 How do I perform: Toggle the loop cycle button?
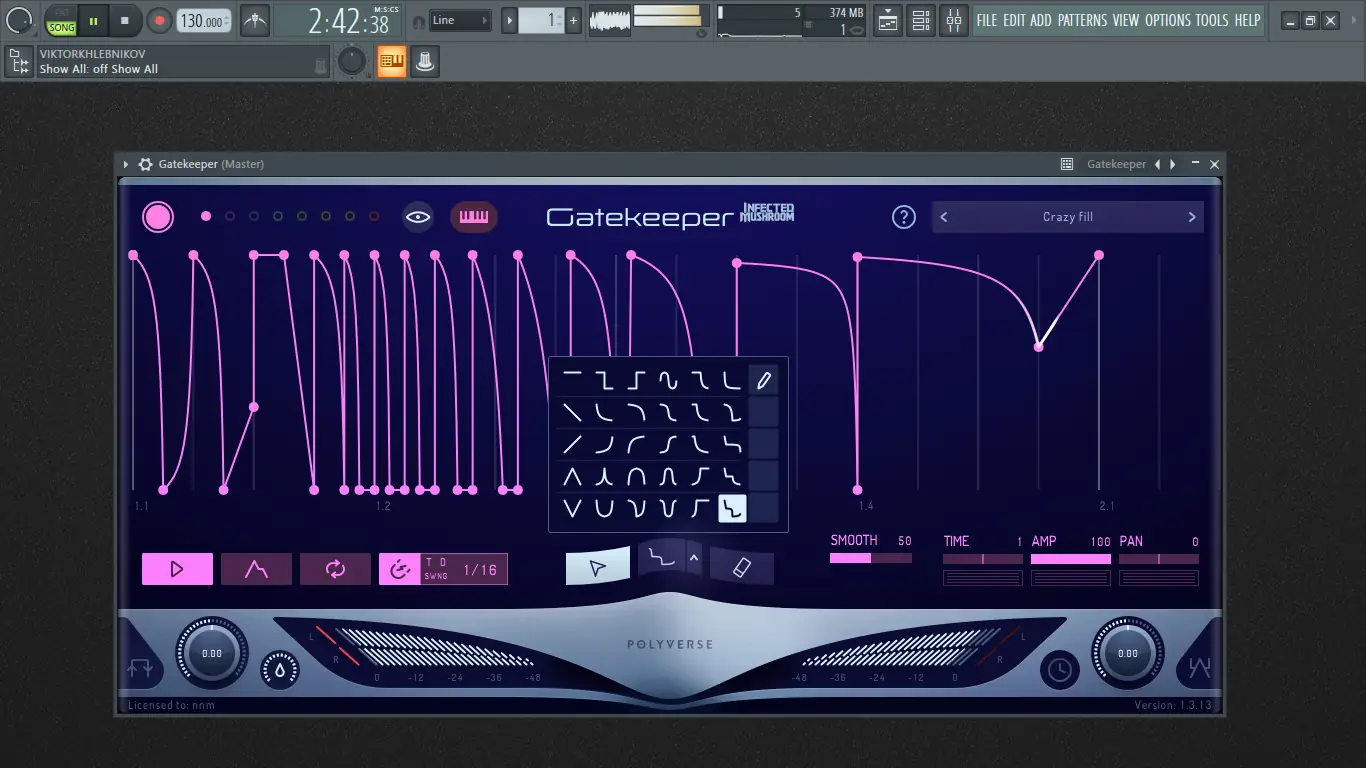coord(335,569)
